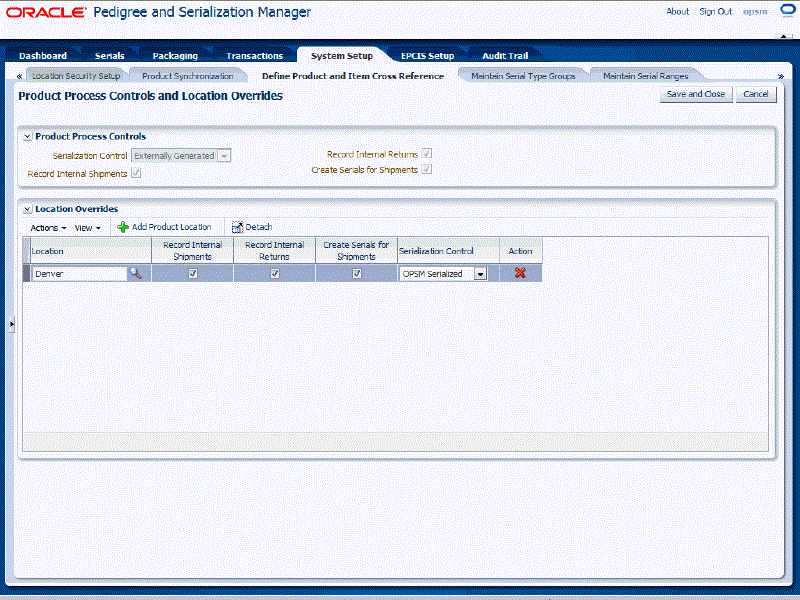The width and height of the screenshot is (800, 600).
Task: Click the Location column header
Action: click(x=91, y=251)
